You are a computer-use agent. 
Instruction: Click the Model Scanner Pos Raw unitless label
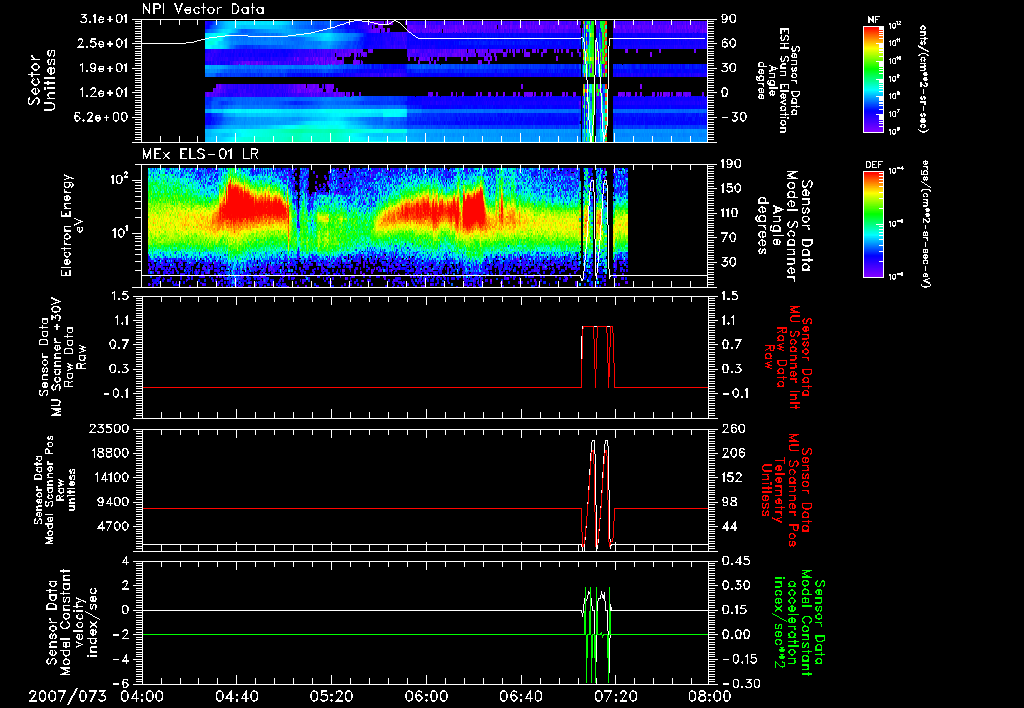pos(55,490)
